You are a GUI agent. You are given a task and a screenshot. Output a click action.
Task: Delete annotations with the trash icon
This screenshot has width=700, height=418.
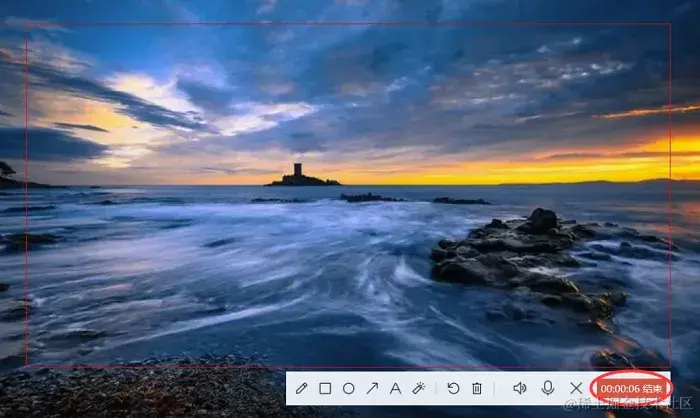[x=477, y=389]
